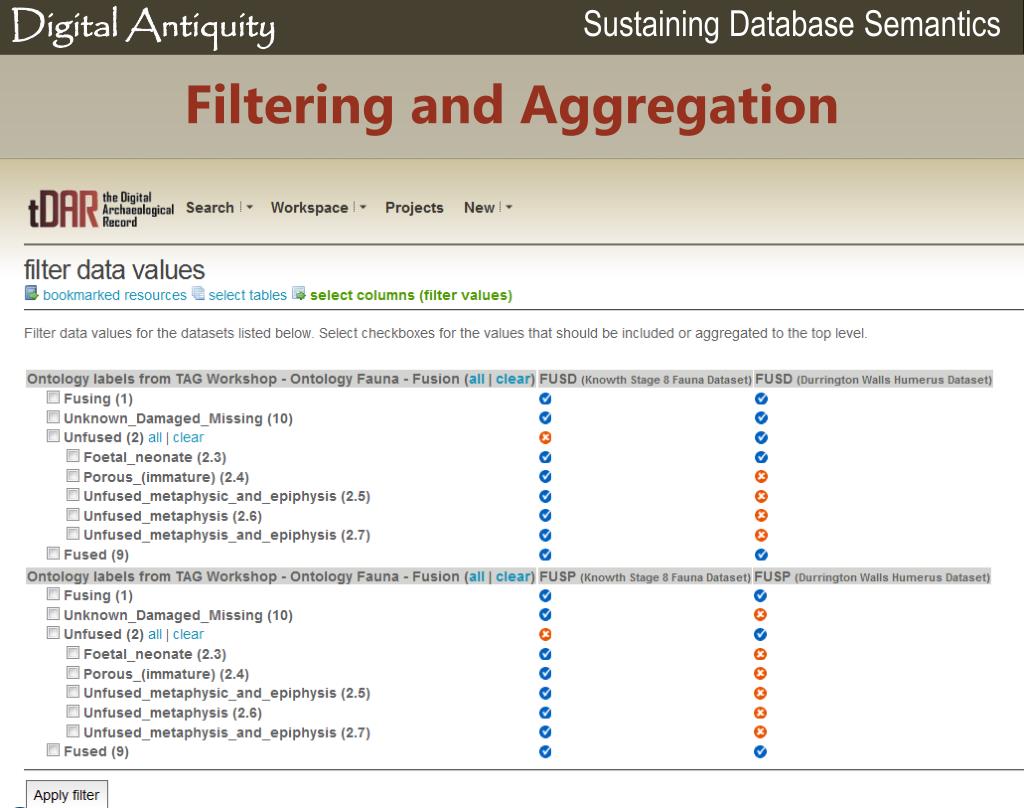Click the bookmarked resources step icon
The height and width of the screenshot is (808, 1024).
click(31, 293)
